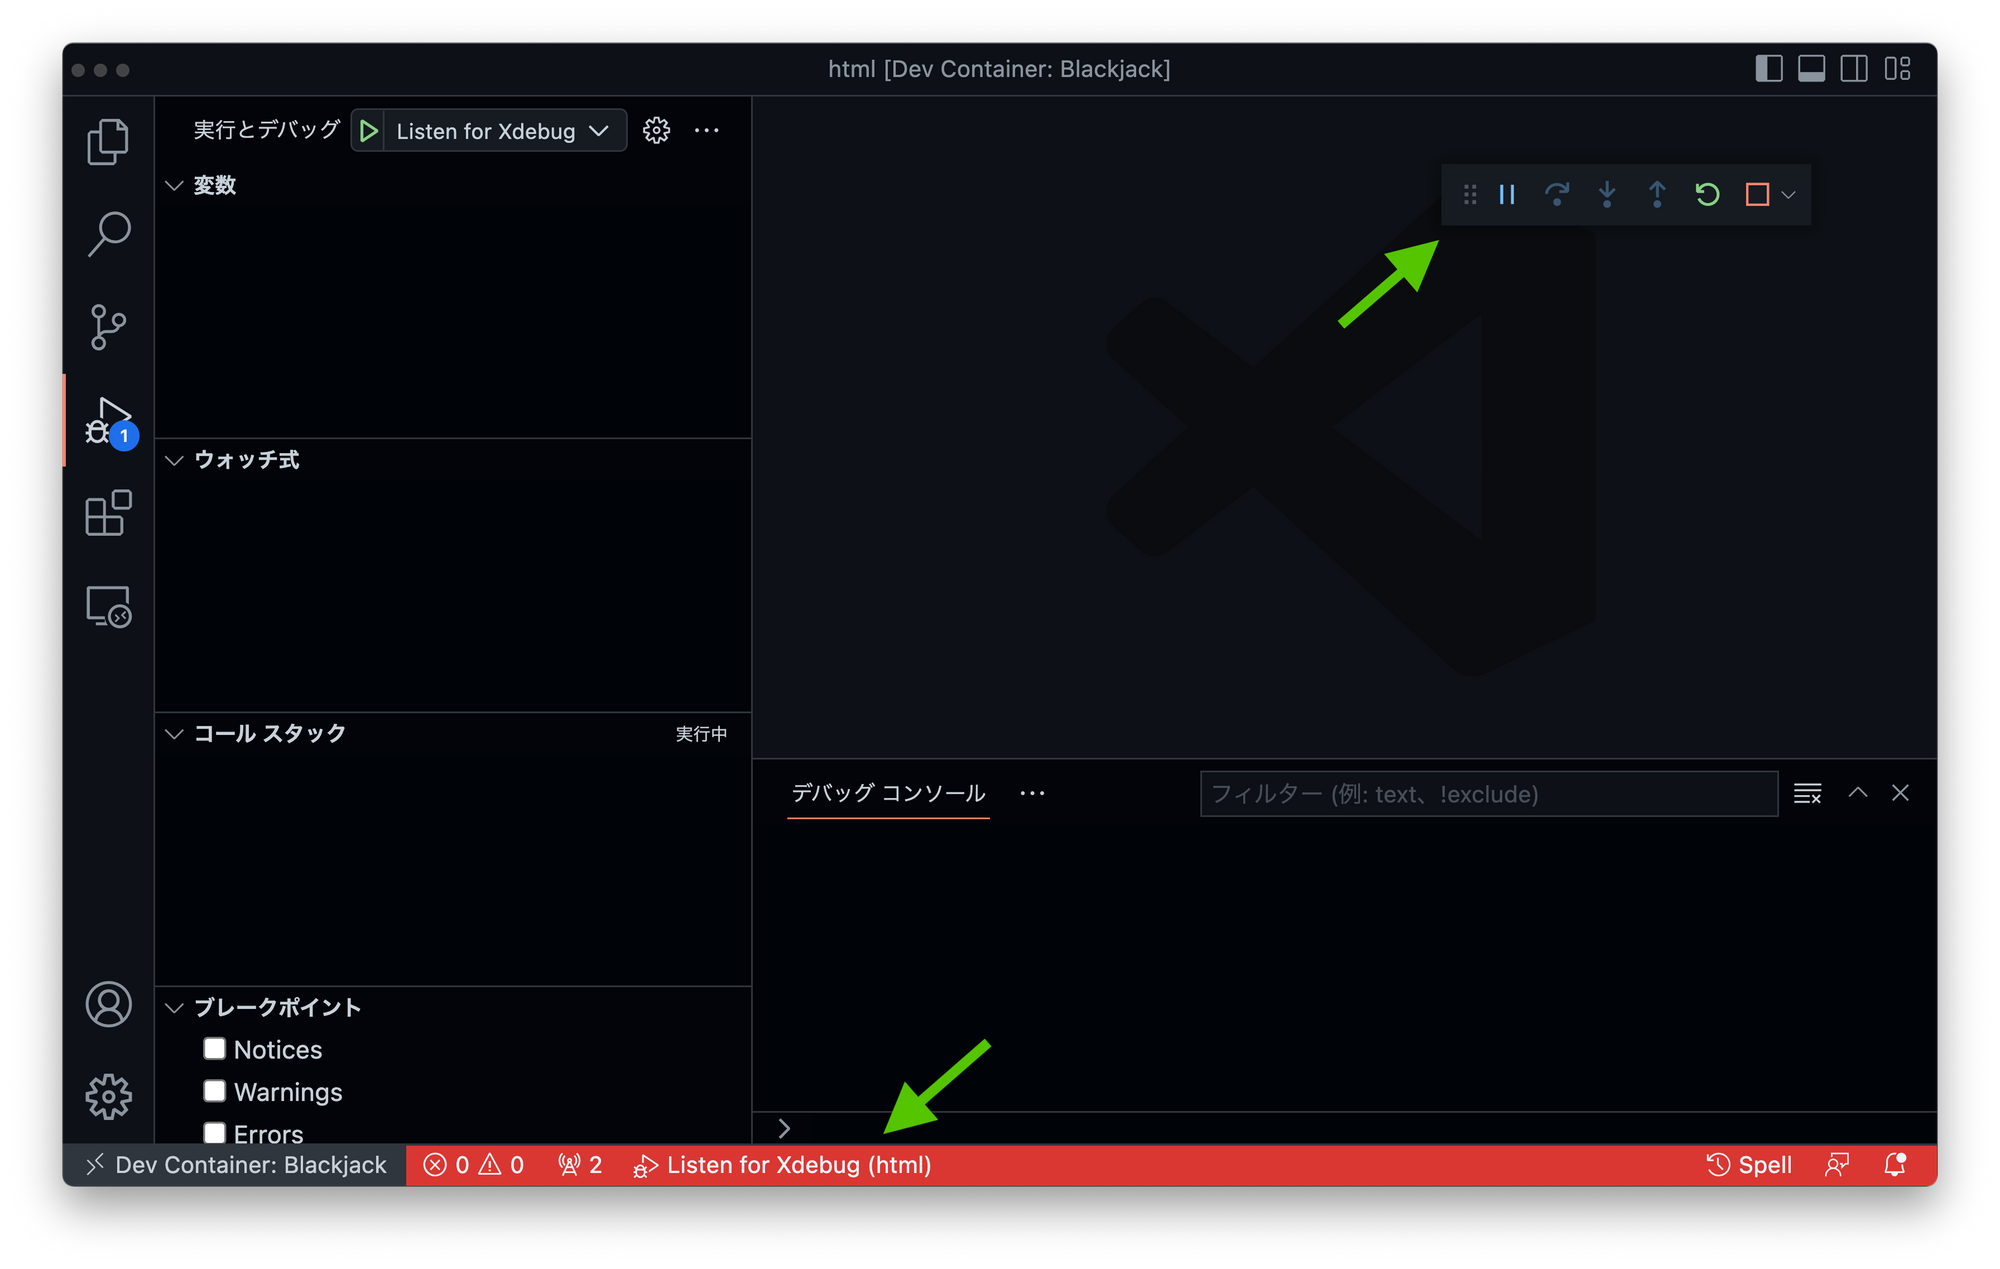
Task: Click the Step Over debug icon
Action: 1558,195
